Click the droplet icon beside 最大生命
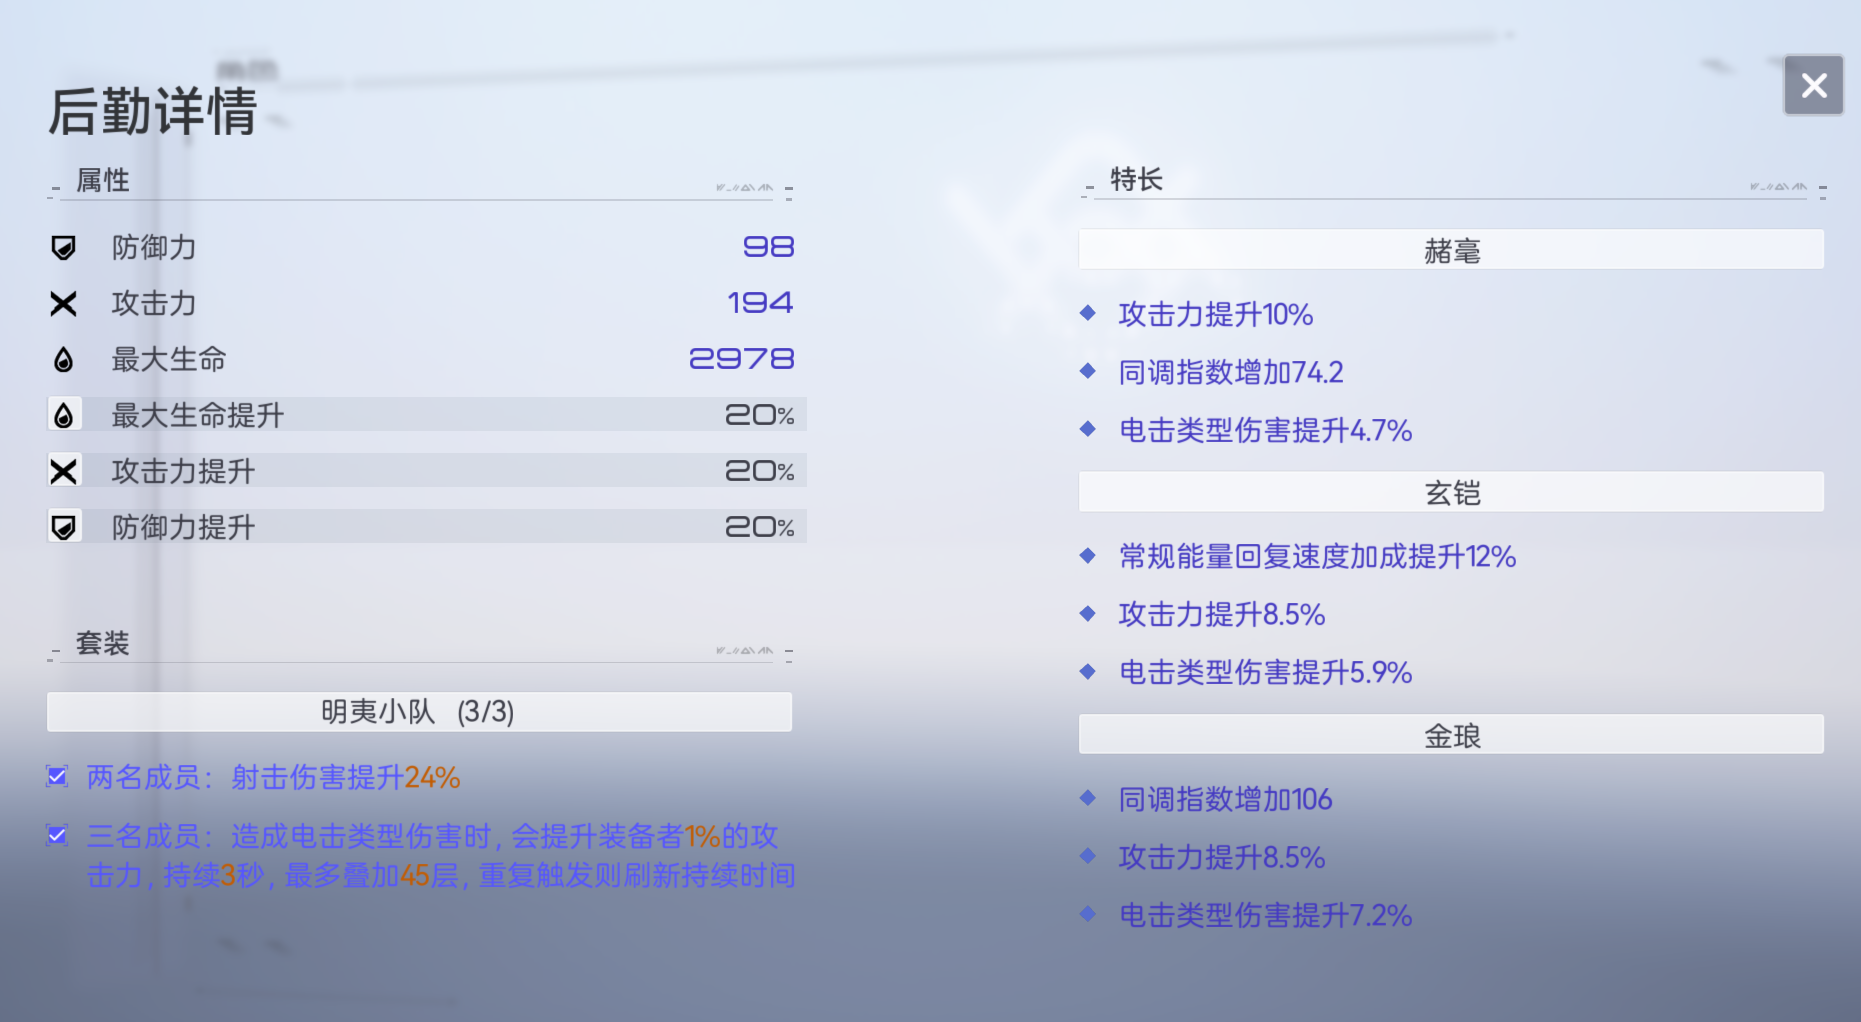 (x=64, y=359)
